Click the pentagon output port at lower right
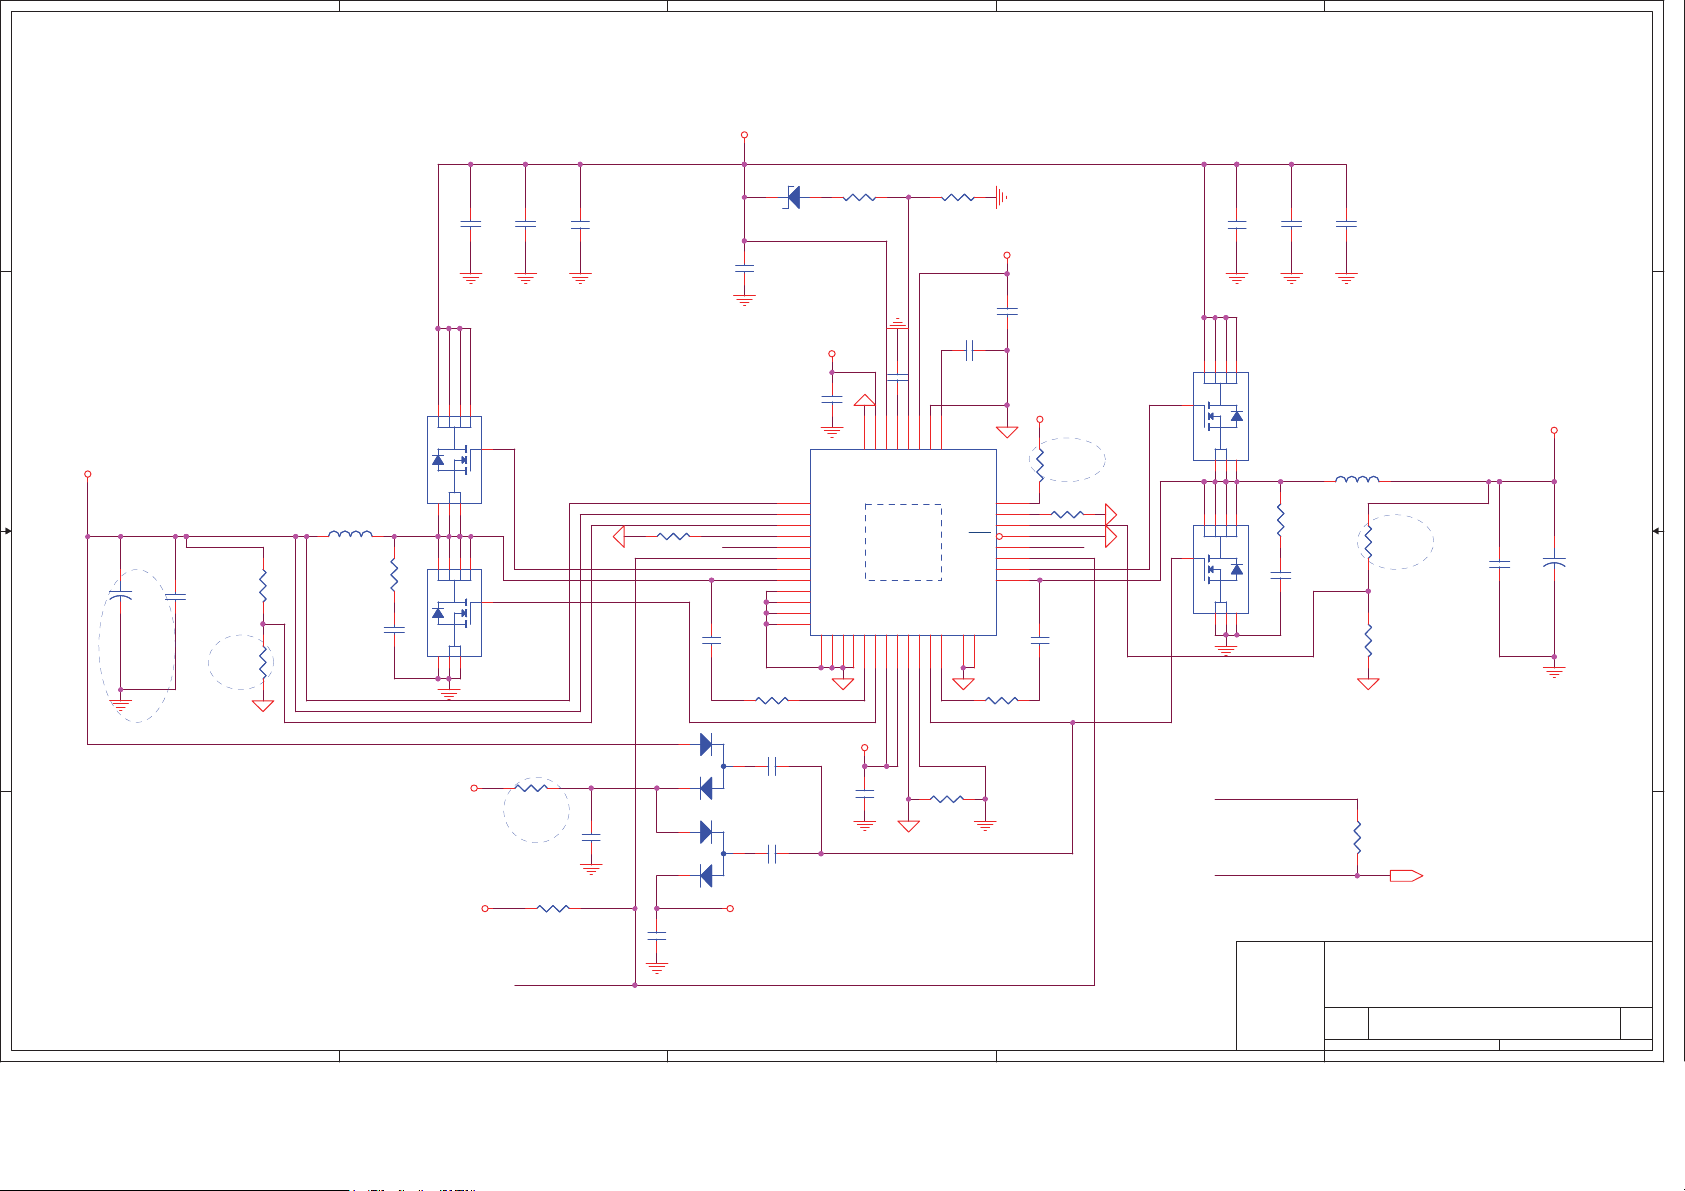This screenshot has height=1191, width=1685. tap(1406, 876)
